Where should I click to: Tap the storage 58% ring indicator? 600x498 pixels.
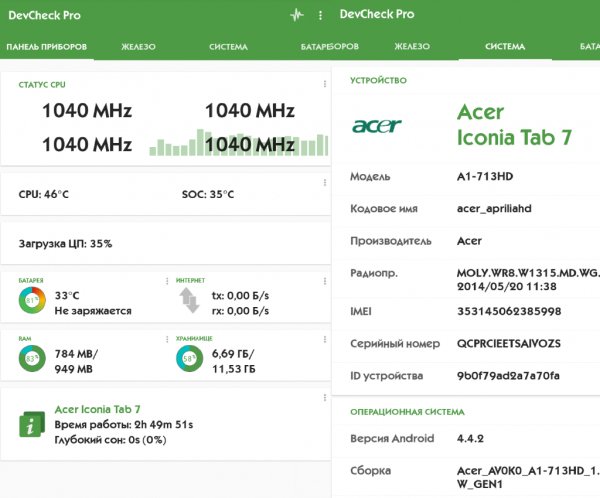click(189, 359)
